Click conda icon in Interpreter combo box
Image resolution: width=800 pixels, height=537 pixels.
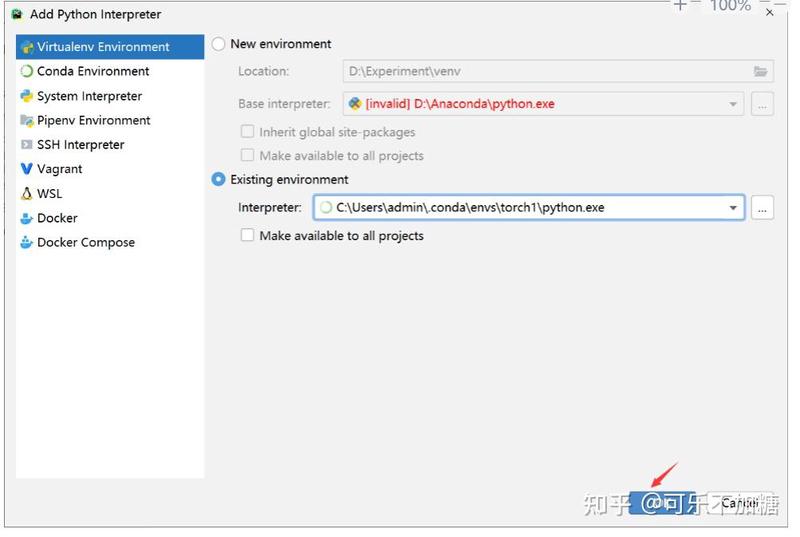tap(326, 208)
